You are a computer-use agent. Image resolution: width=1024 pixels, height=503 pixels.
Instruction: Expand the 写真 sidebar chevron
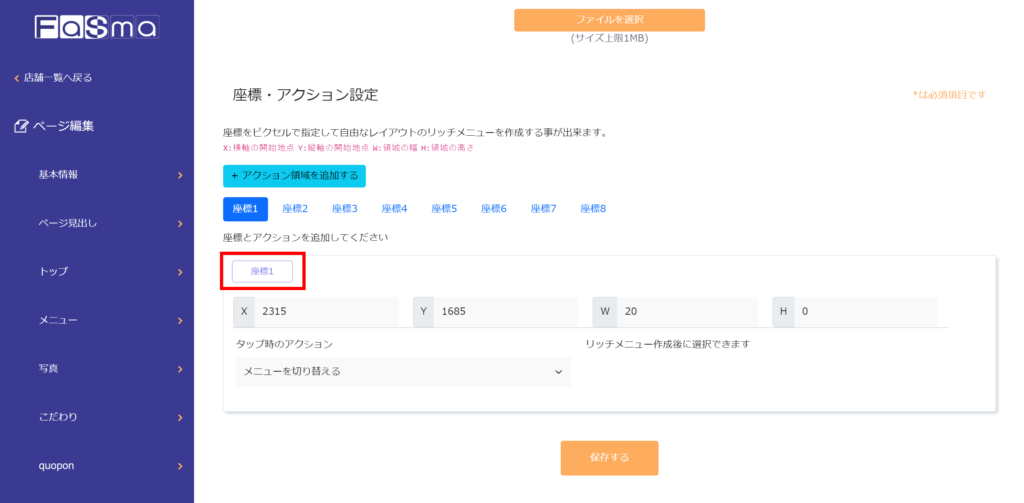tap(180, 369)
